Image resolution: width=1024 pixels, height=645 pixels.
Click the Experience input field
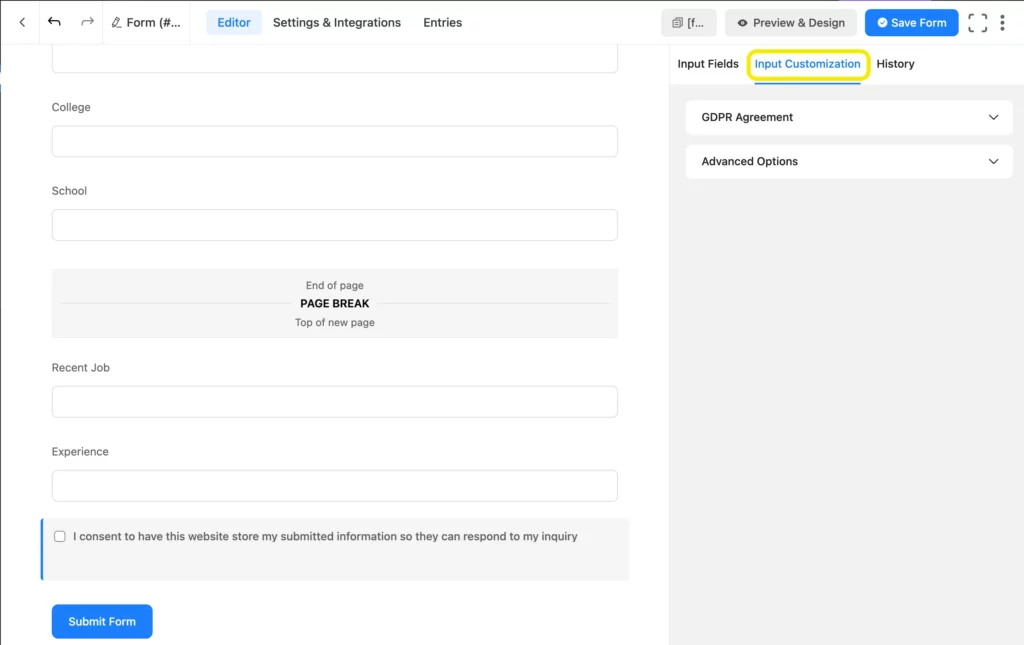[x=334, y=486]
